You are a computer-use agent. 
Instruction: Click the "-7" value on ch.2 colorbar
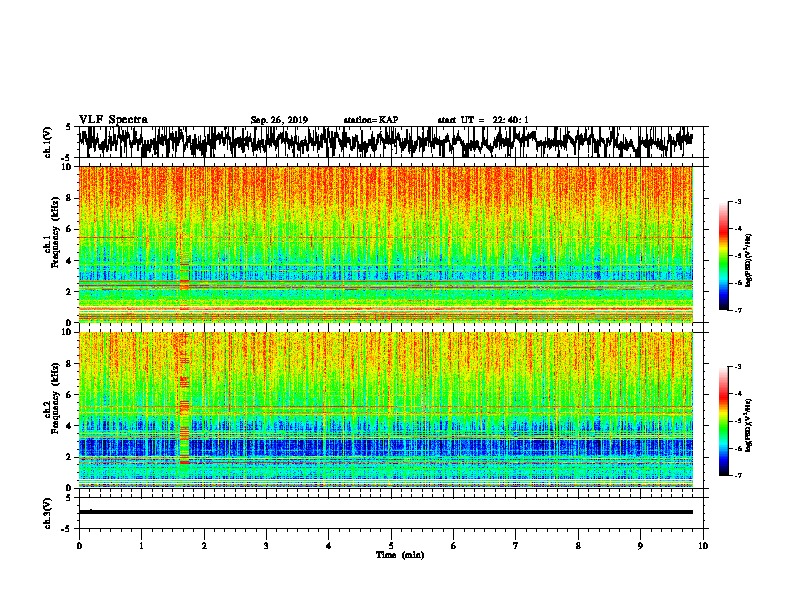[x=738, y=475]
